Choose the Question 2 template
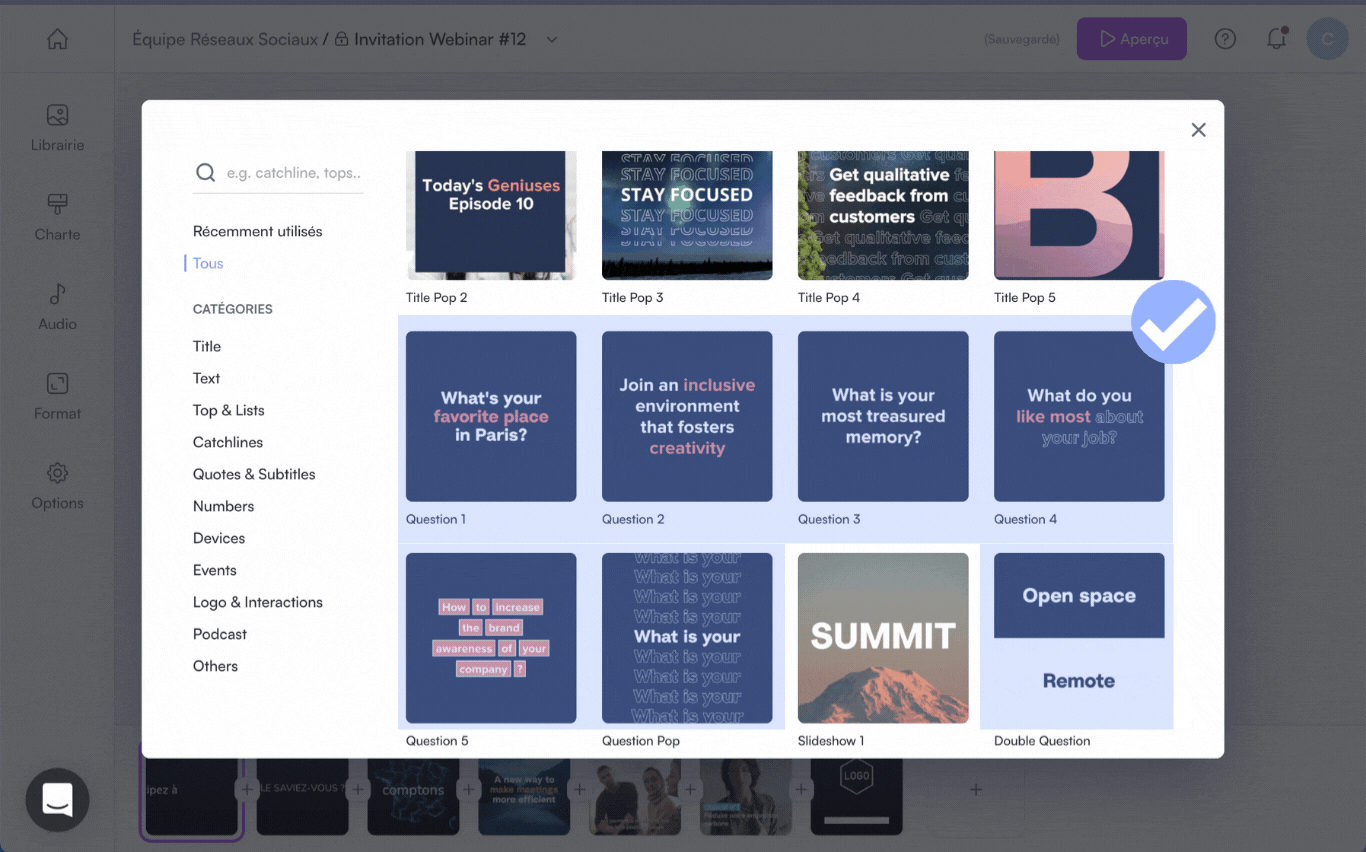Image resolution: width=1366 pixels, height=852 pixels. [687, 416]
